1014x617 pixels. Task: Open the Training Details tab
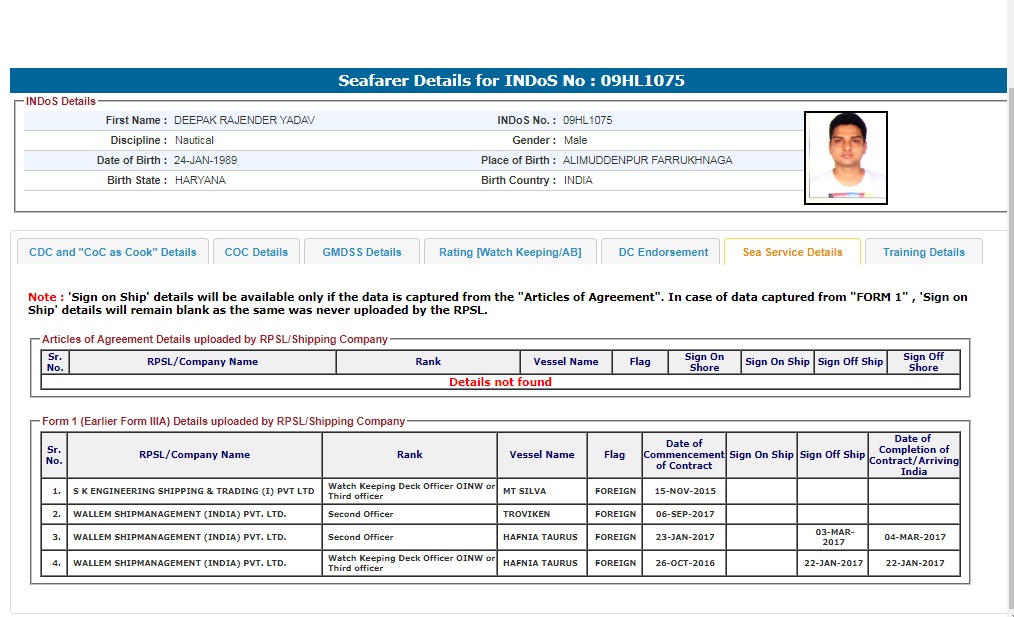point(923,252)
